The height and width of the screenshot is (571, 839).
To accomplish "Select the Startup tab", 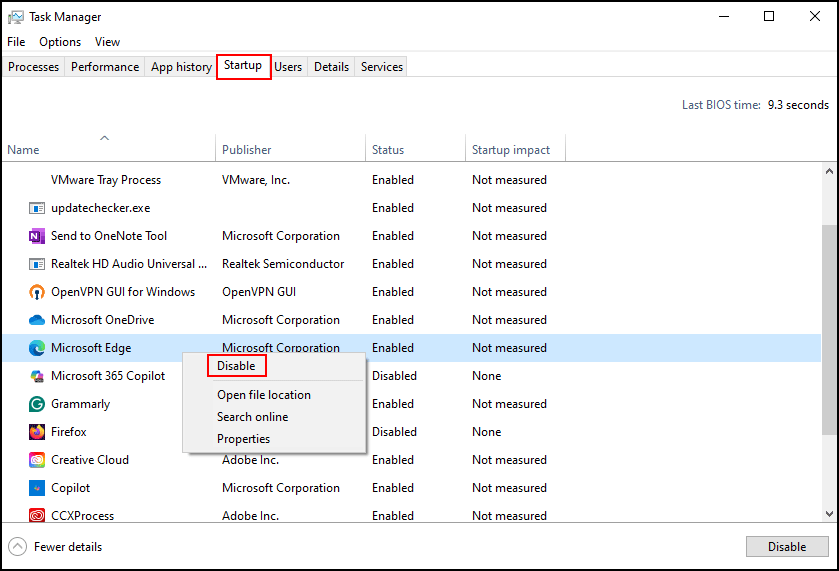I will 243,65.
